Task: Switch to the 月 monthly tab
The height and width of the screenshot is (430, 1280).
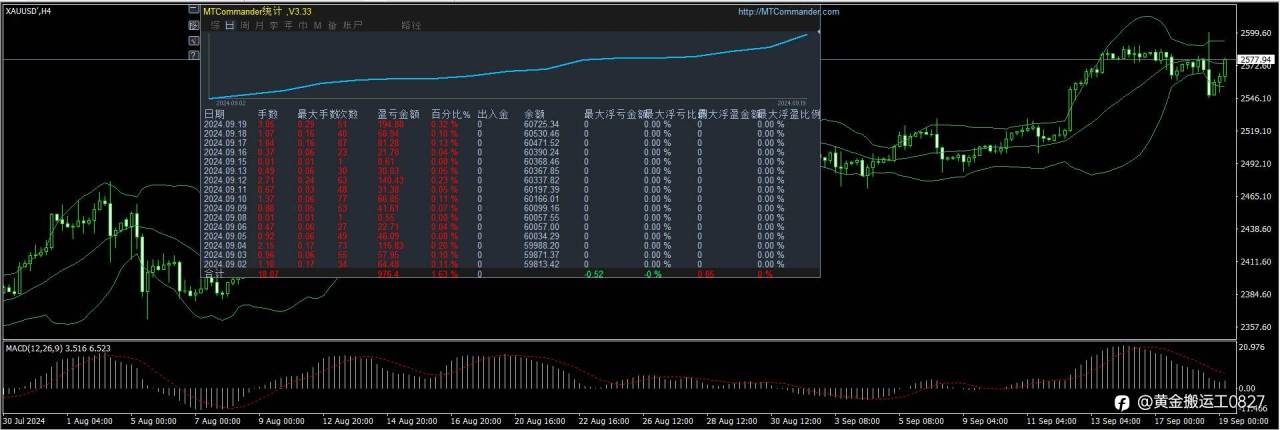Action: (x=259, y=25)
